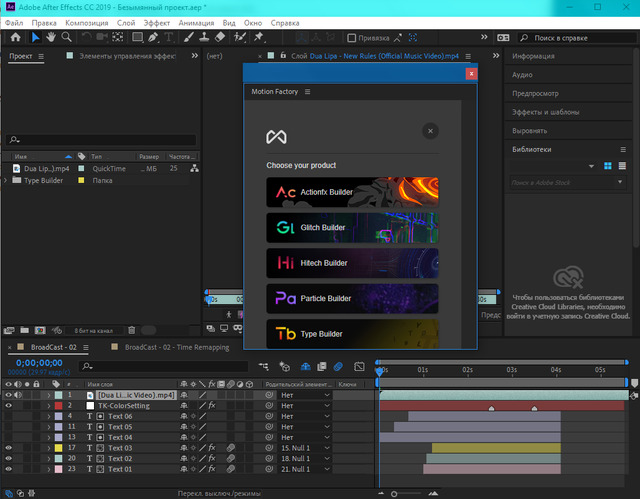Enable motion blur switch in timeline header

(338, 367)
